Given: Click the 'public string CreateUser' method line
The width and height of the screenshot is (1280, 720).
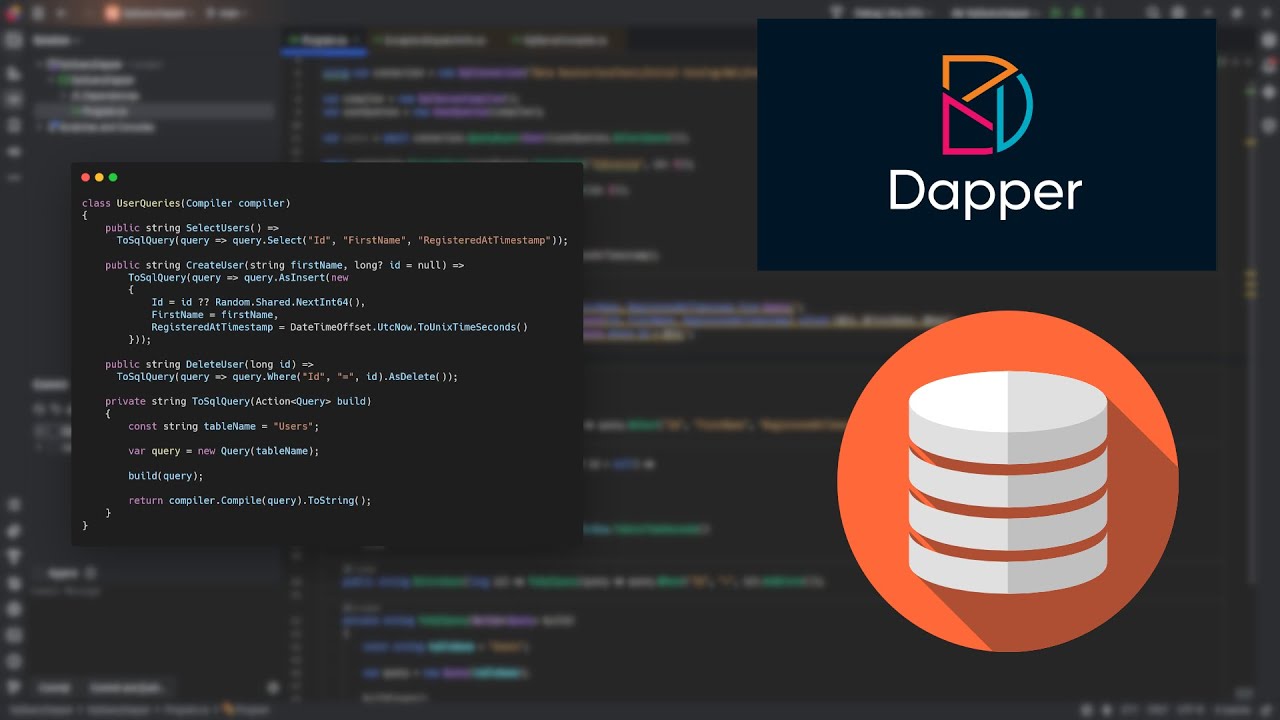Looking at the screenshot, I should (x=285, y=265).
